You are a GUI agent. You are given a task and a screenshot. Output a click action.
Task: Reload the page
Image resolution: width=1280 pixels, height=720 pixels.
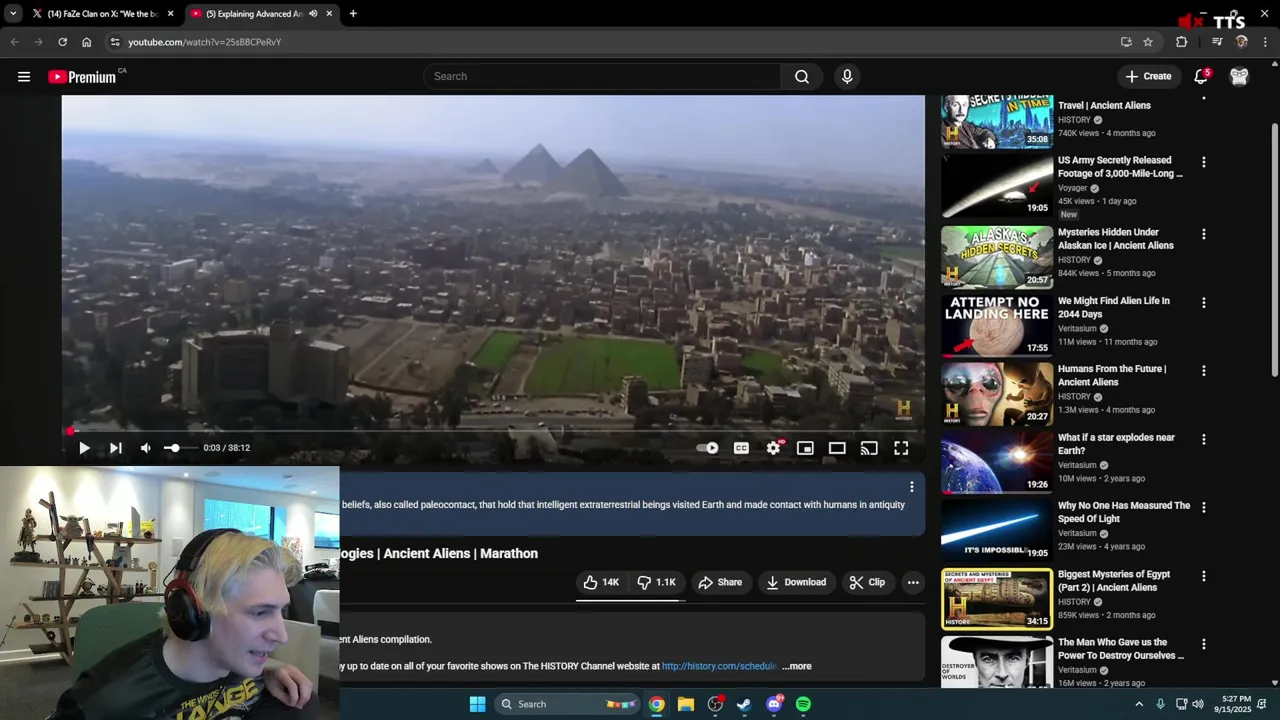62,42
